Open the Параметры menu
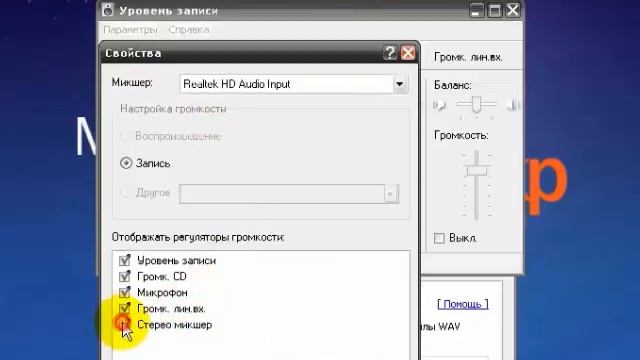 click(x=130, y=30)
